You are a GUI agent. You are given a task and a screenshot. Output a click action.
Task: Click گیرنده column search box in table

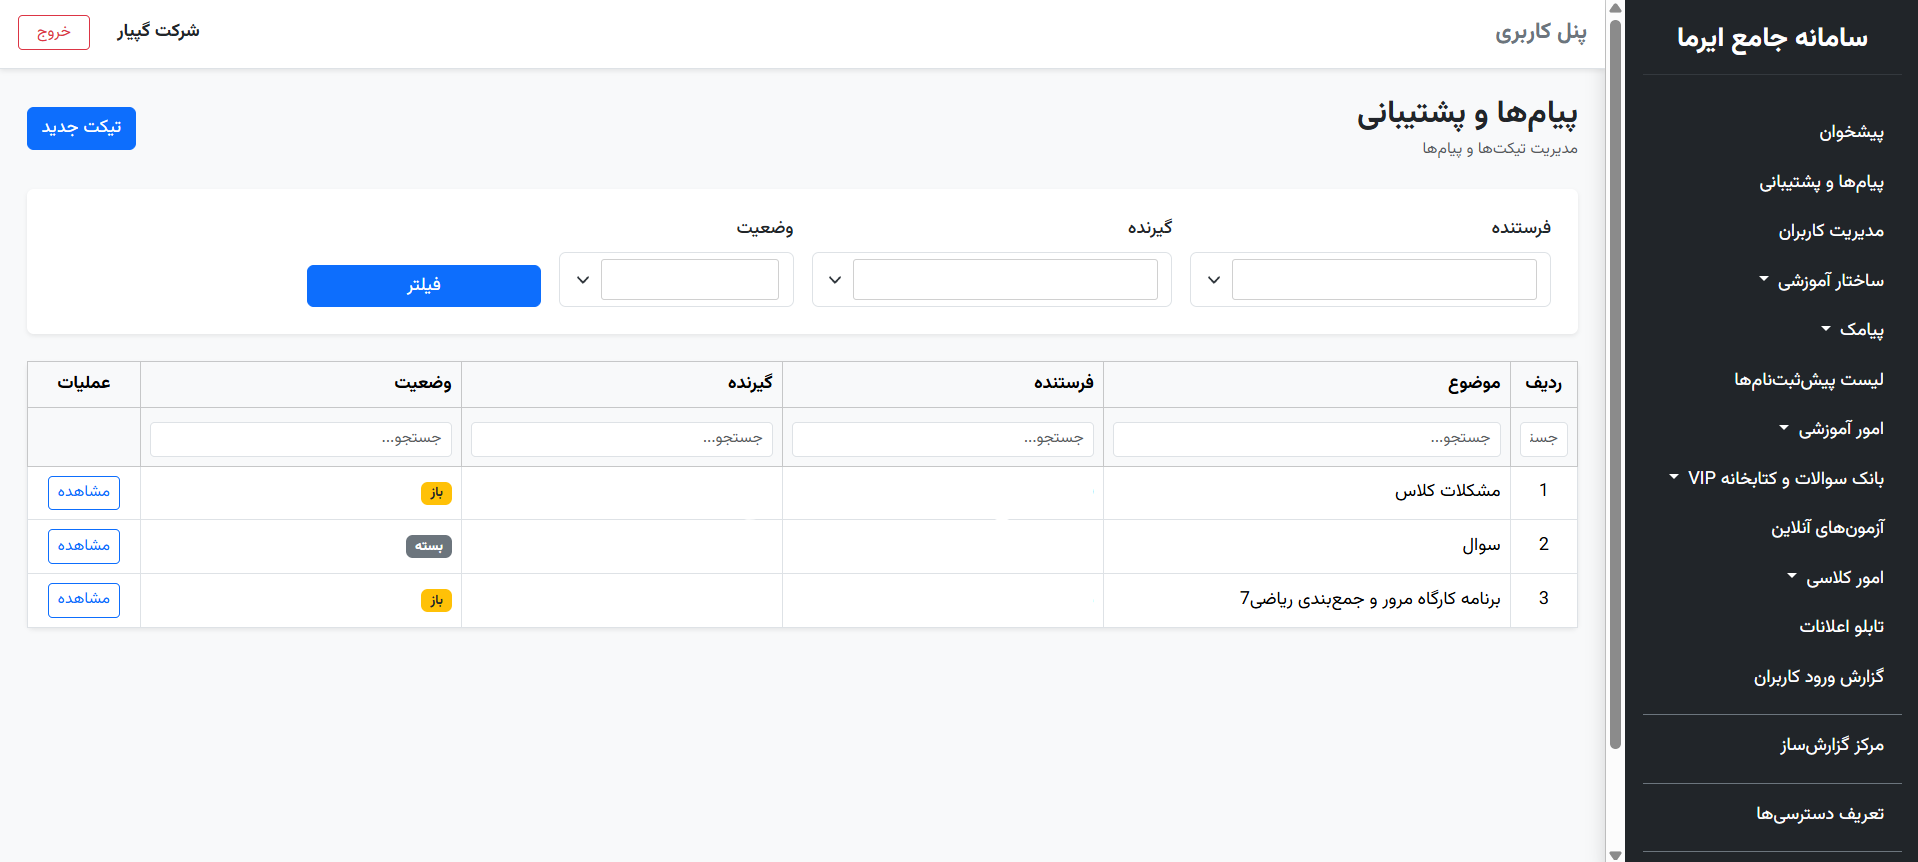pyautogui.click(x=621, y=439)
